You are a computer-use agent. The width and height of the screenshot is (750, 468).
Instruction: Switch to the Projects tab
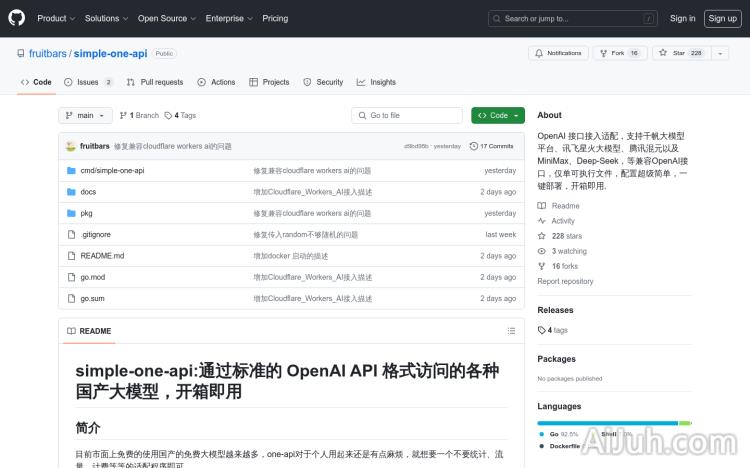point(269,82)
